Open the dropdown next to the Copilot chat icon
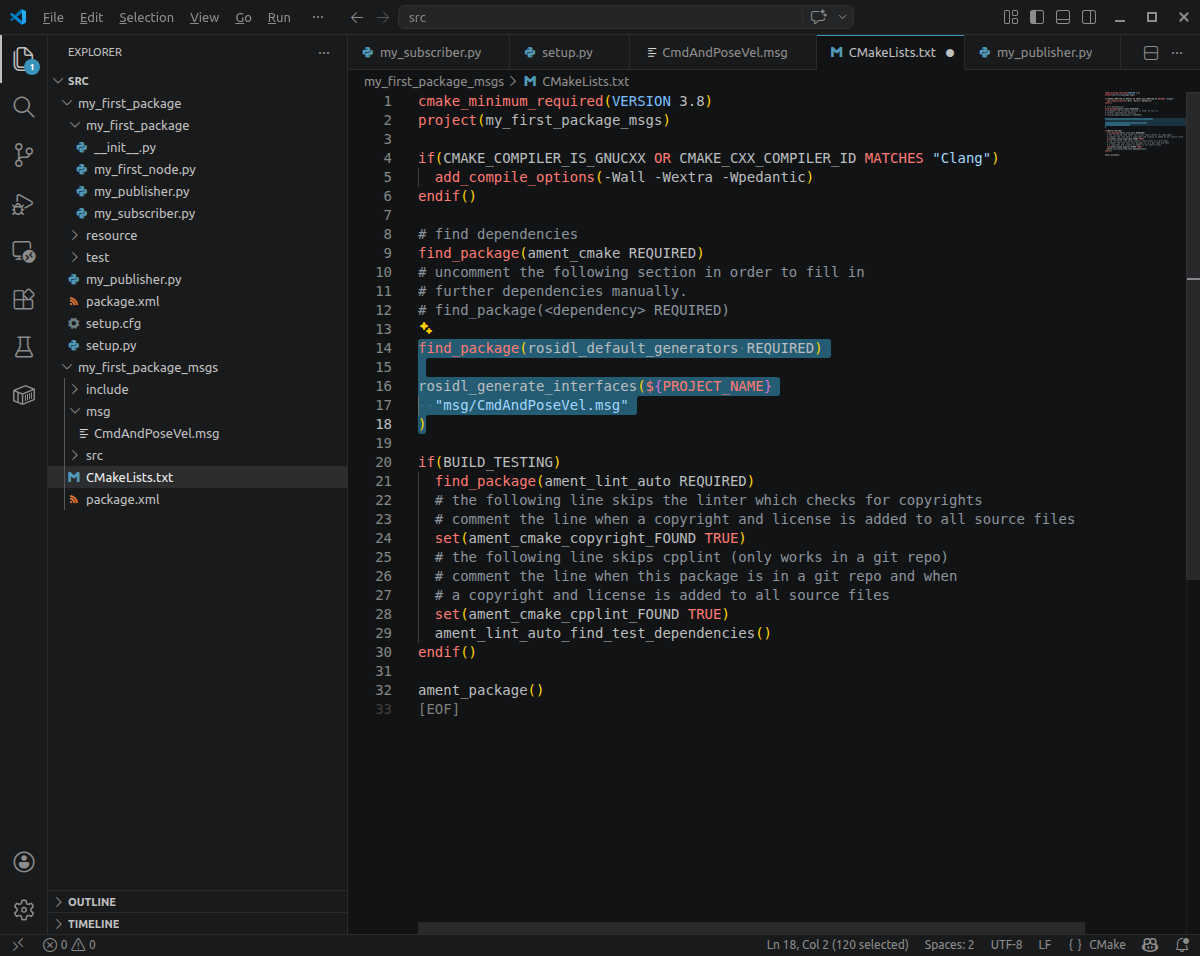 [x=843, y=17]
